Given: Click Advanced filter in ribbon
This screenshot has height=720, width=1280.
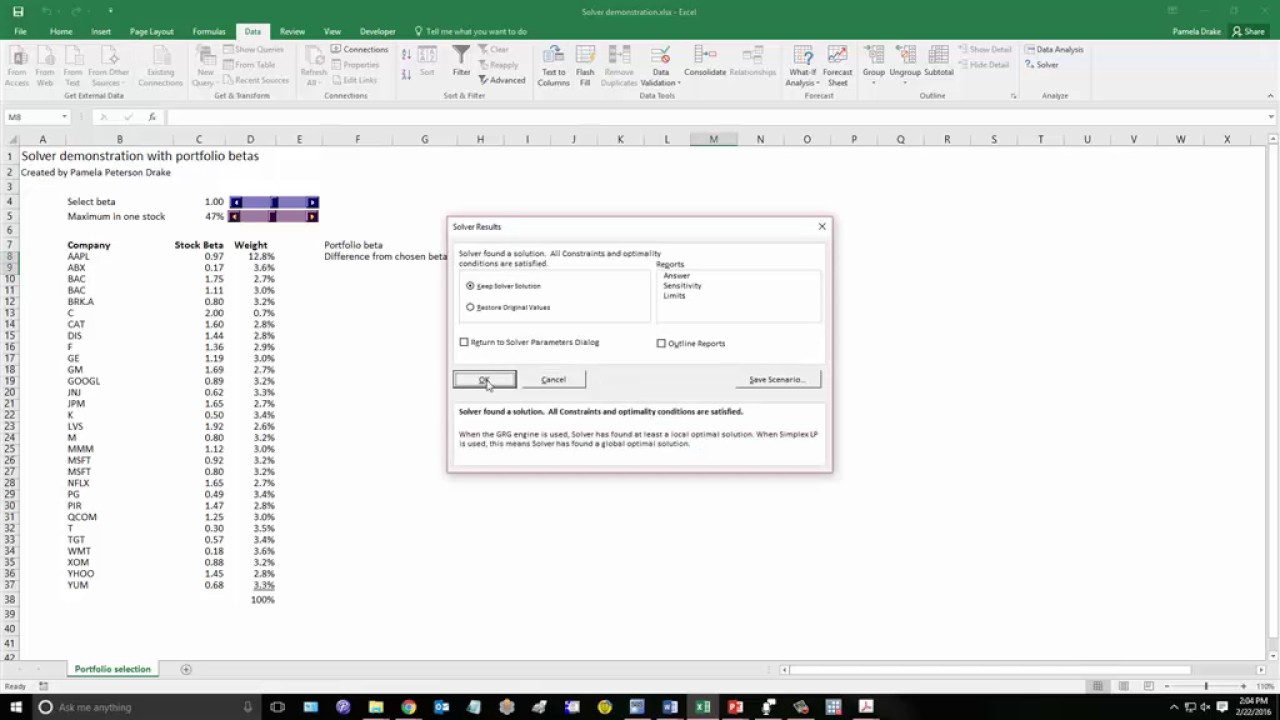Looking at the screenshot, I should (502, 80).
